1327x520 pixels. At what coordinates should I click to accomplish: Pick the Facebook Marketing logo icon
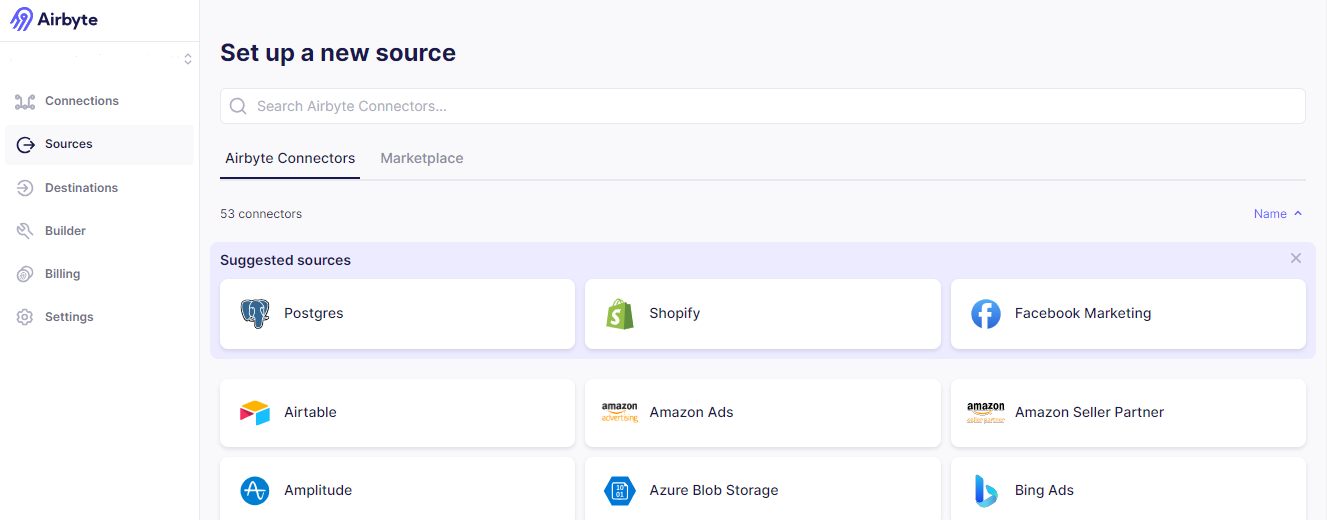(986, 314)
